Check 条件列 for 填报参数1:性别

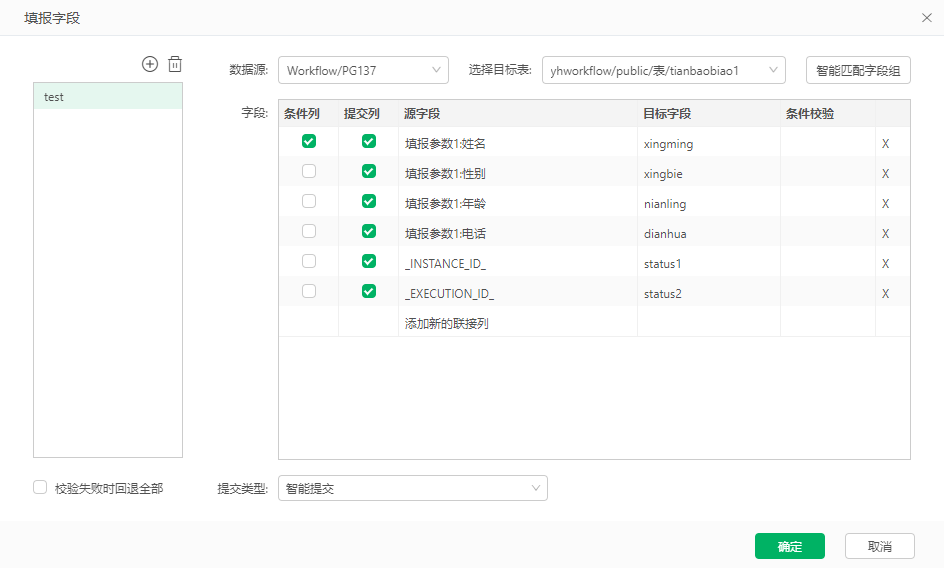309,172
